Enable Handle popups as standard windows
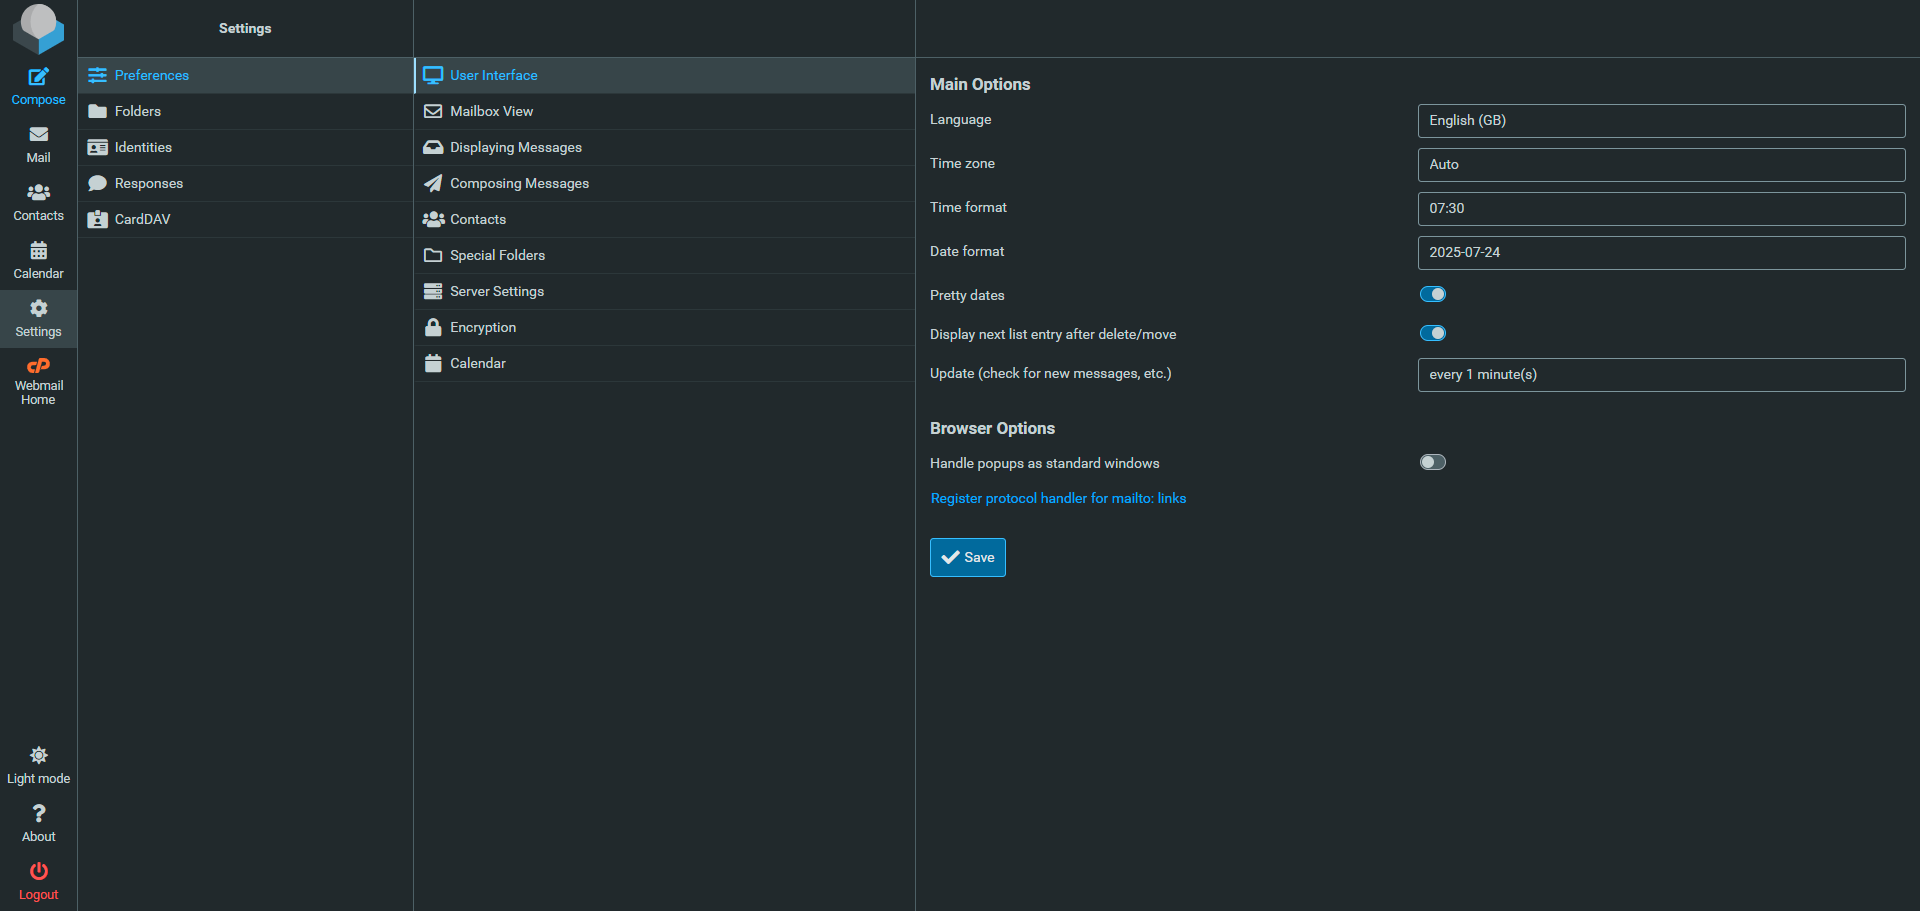1920x911 pixels. tap(1432, 462)
